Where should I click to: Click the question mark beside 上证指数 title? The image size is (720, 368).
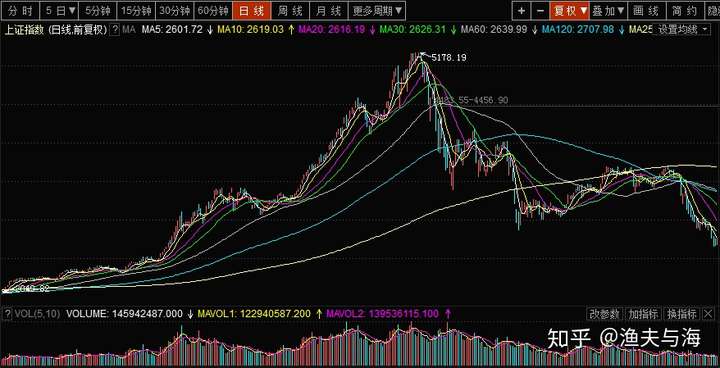pos(115,30)
